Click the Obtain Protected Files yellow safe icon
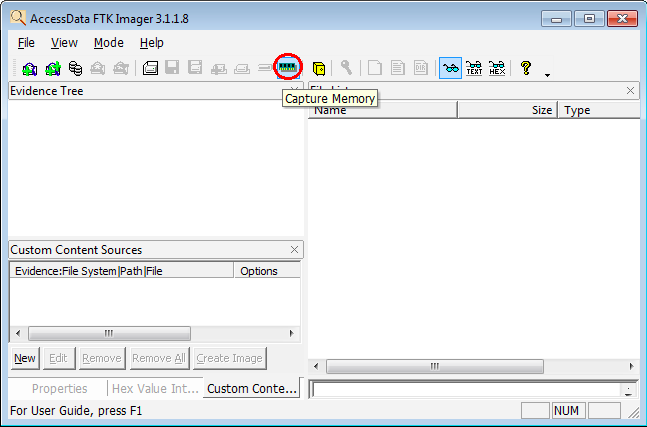The width and height of the screenshot is (647, 427). click(319, 68)
